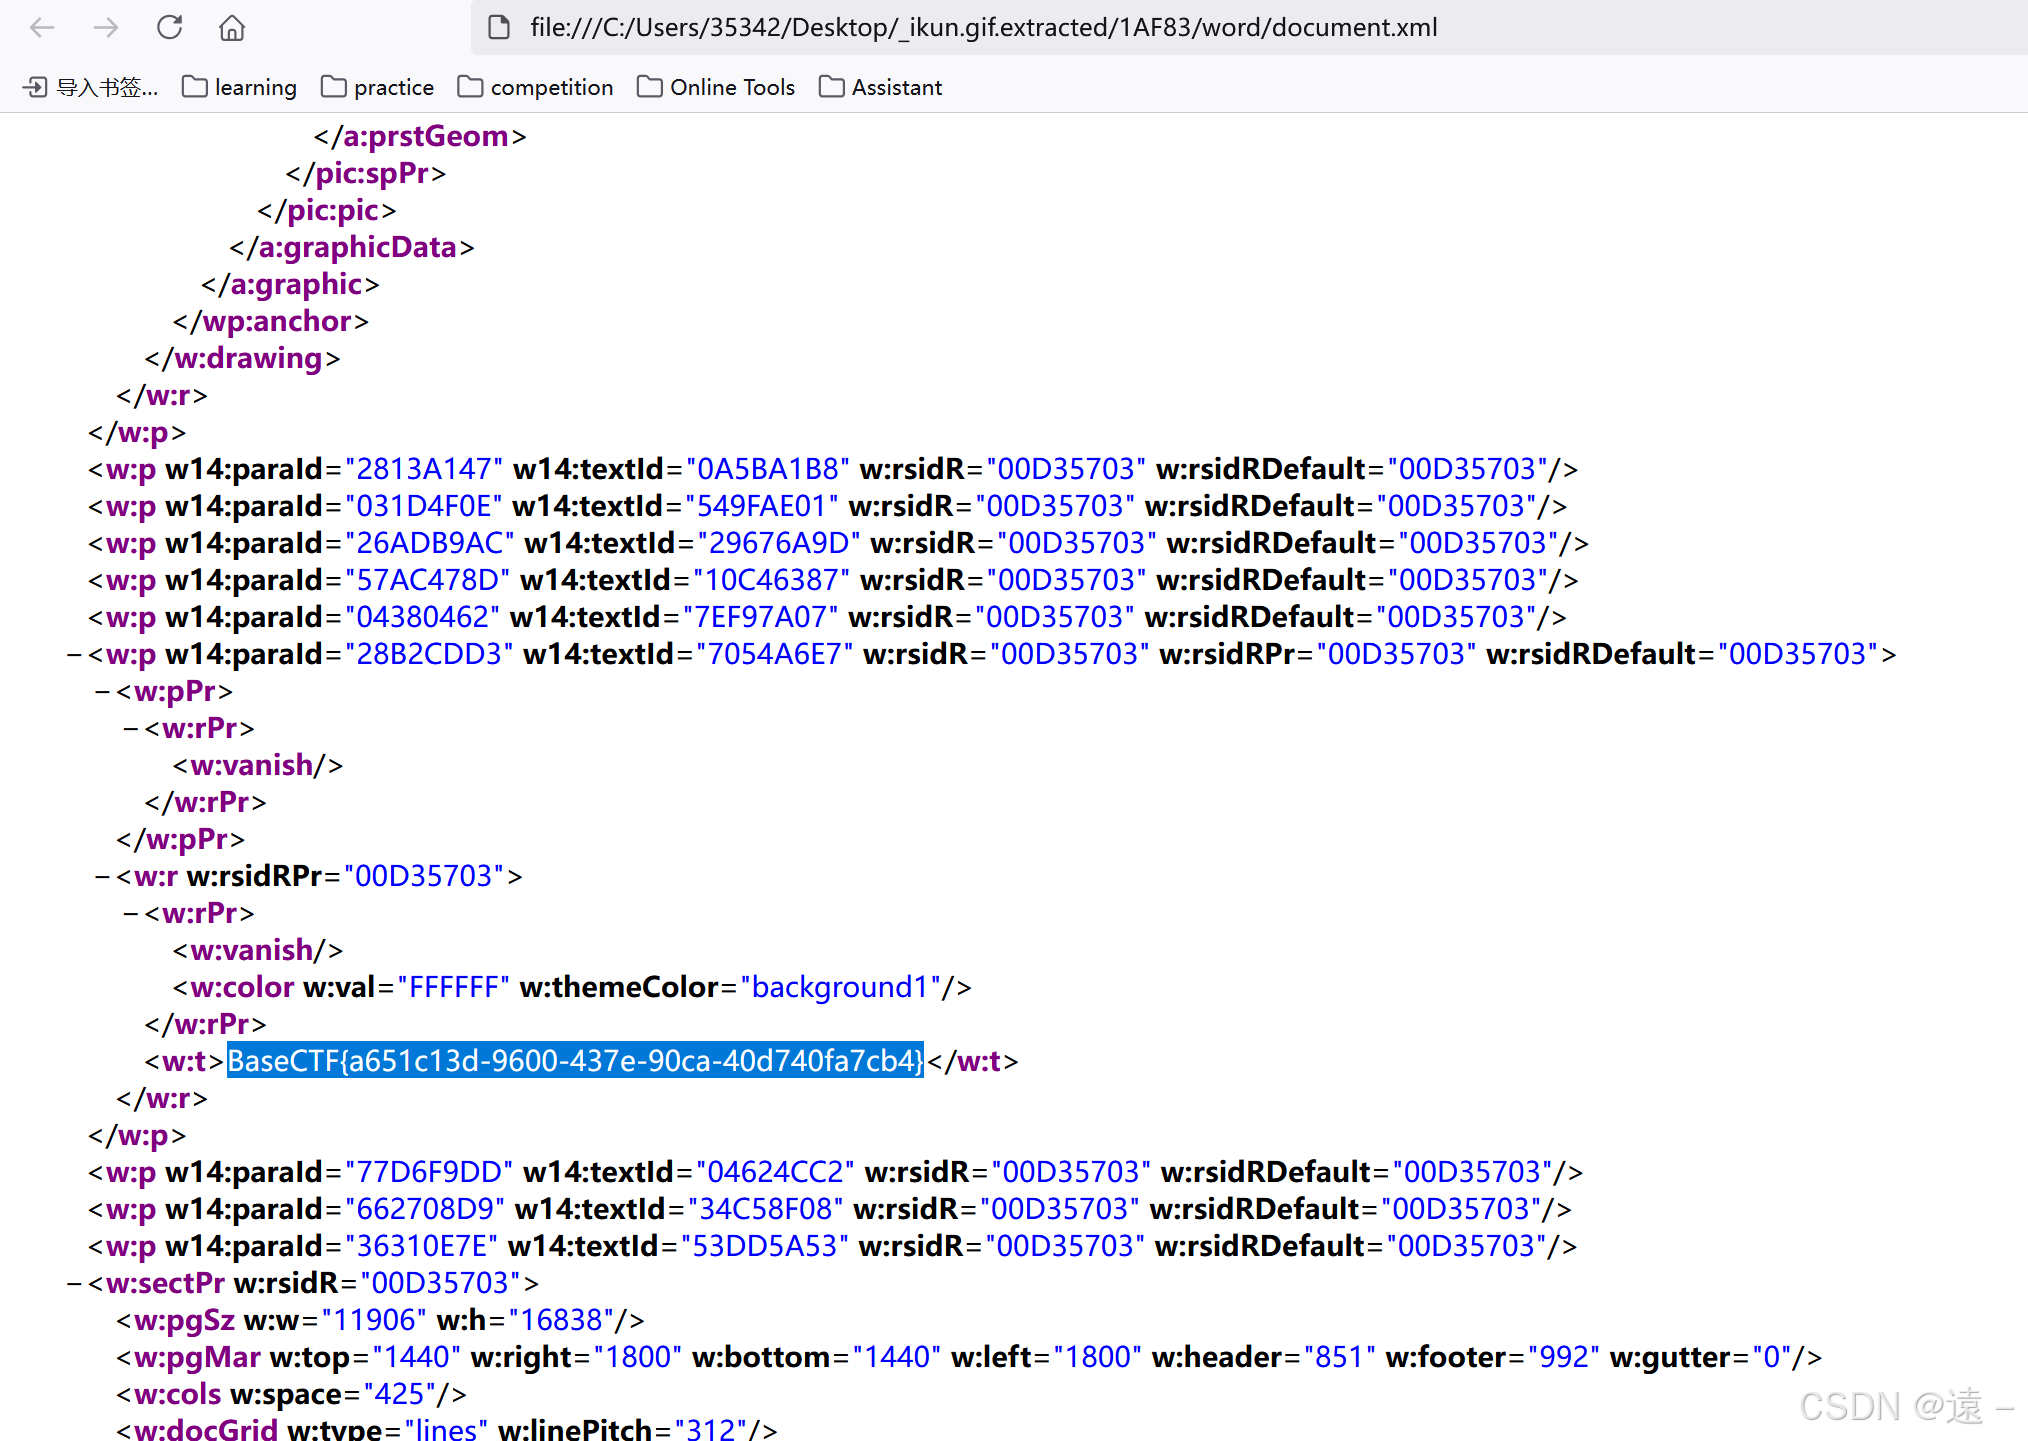Reload the document.xml page
Viewport: 2028px width, 1441px height.
click(169, 28)
